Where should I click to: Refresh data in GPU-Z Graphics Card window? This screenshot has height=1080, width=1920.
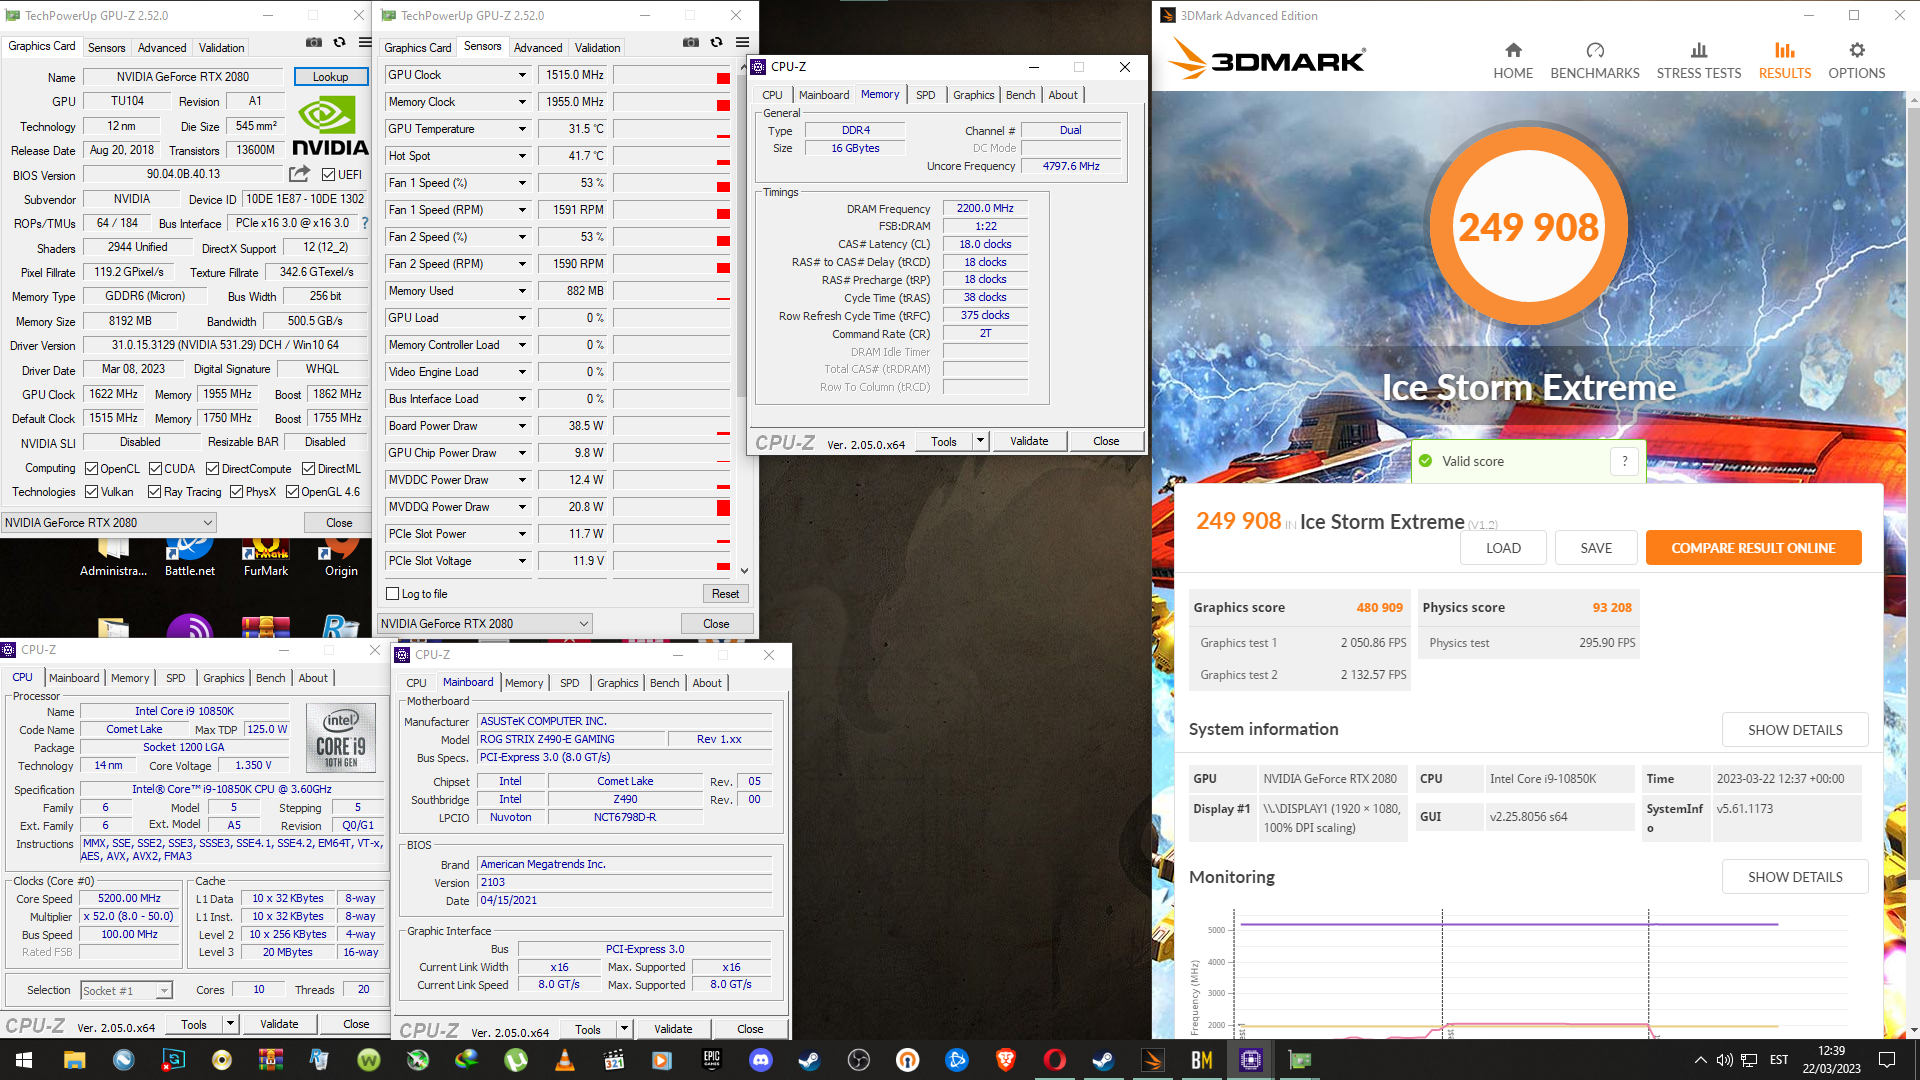coord(340,43)
